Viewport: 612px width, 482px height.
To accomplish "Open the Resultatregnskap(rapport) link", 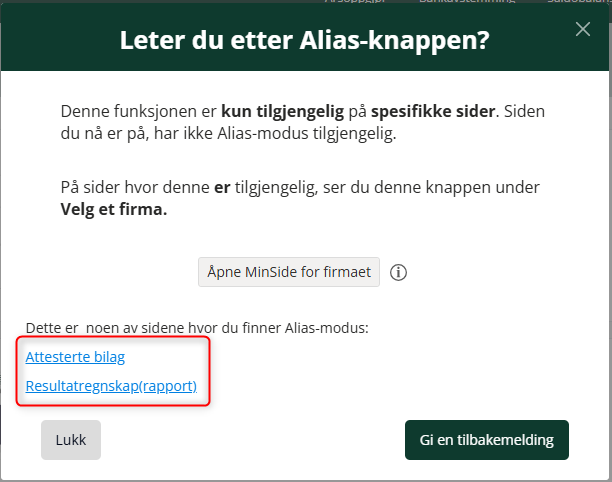I will pyautogui.click(x=111, y=386).
